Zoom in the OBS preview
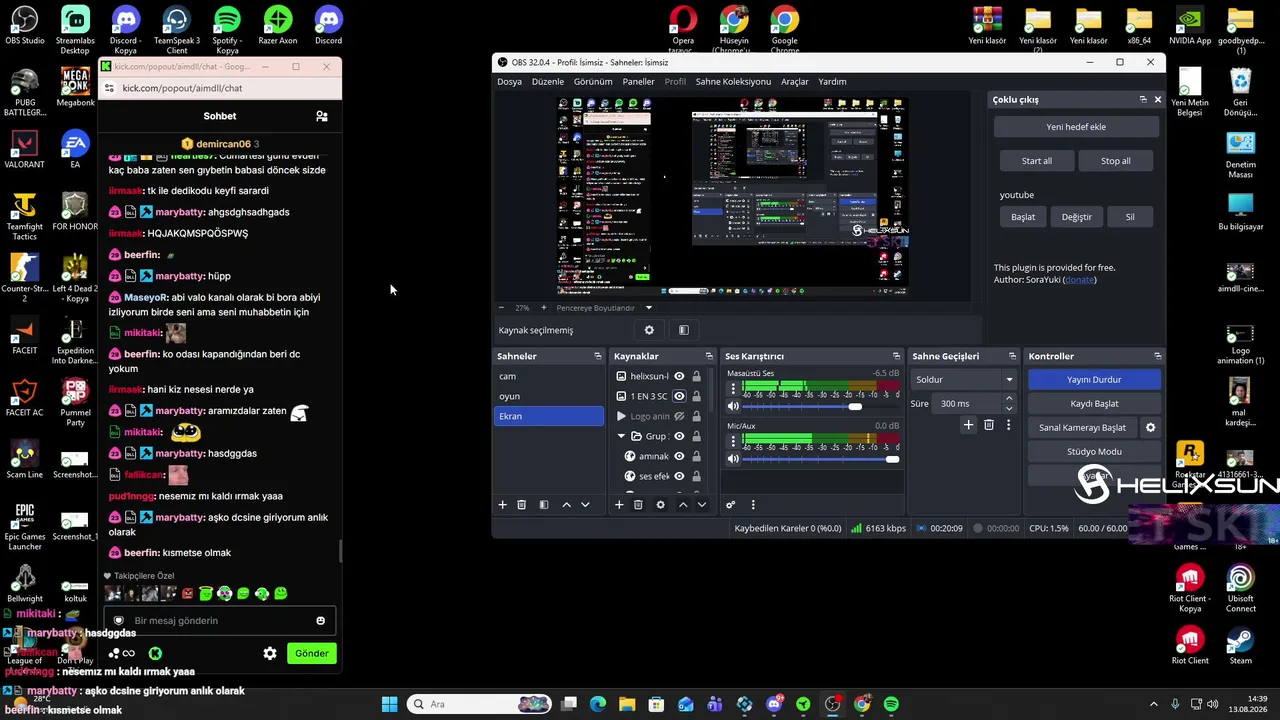Screen dimensions: 1280x720 (543, 308)
